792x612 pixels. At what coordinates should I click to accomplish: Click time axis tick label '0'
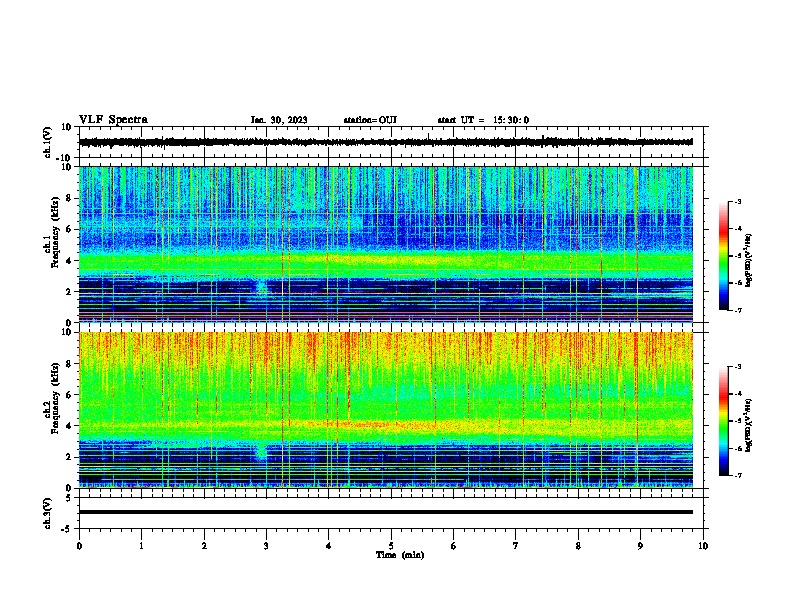[79, 546]
